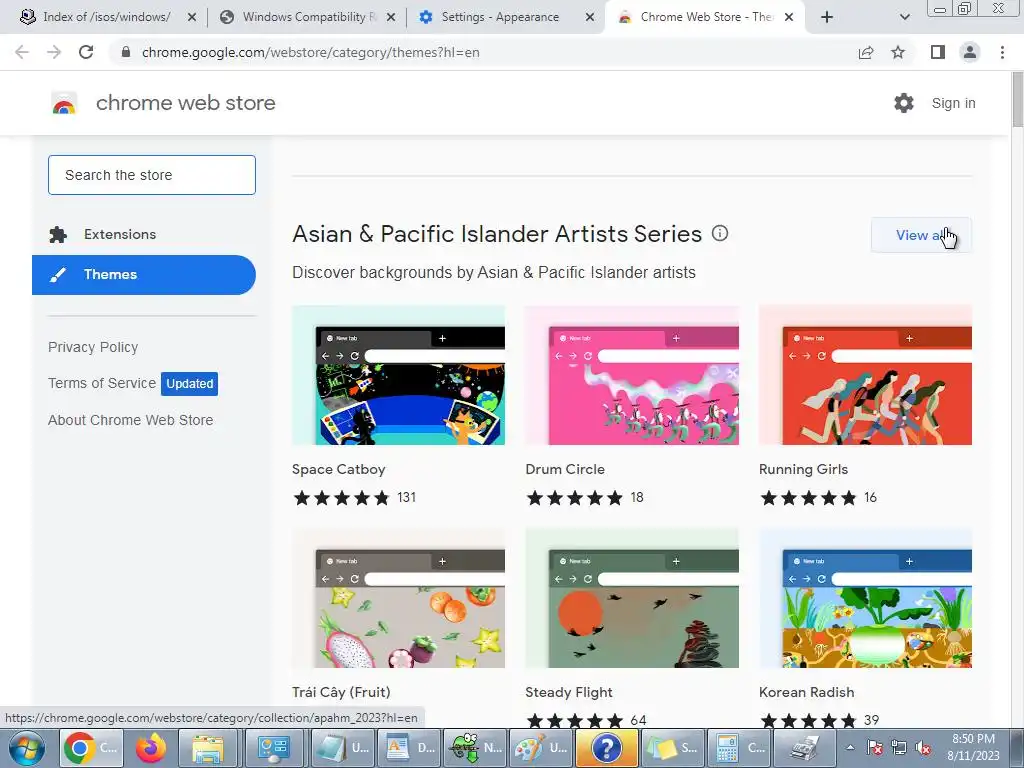This screenshot has width=1024, height=768.
Task: Click Sign in link
Action: pos(953,103)
